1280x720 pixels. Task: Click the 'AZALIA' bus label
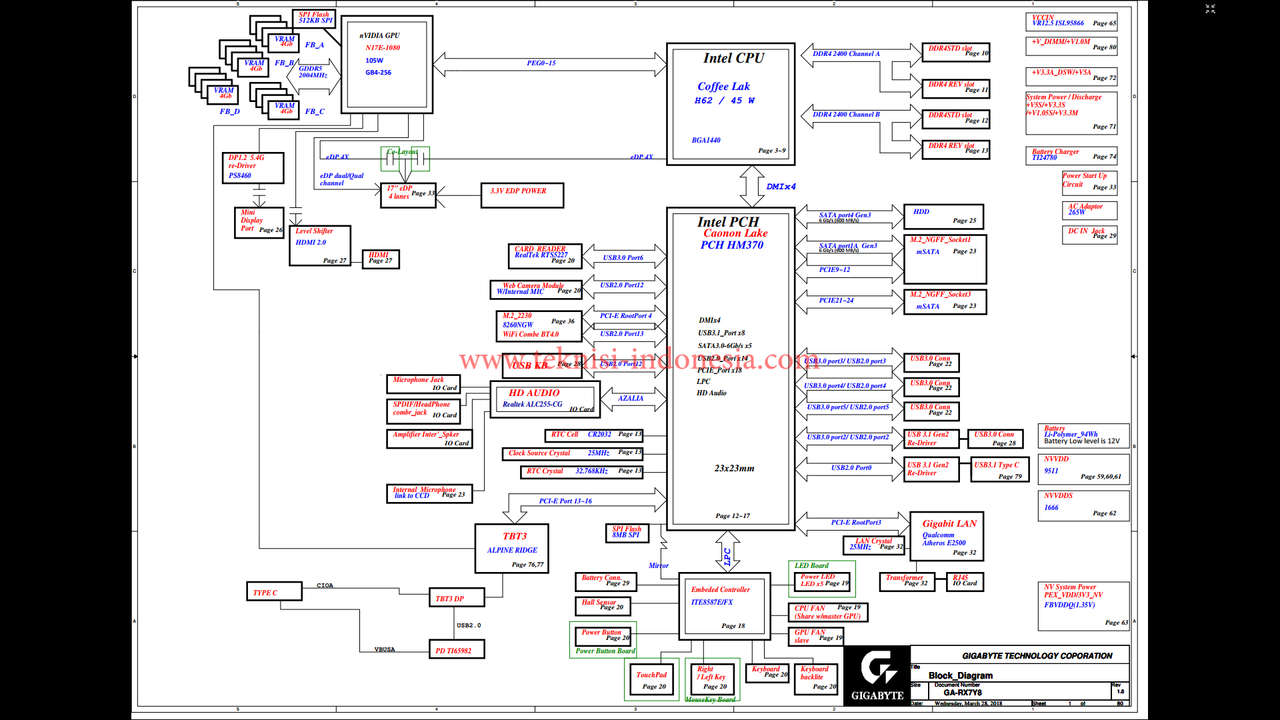point(630,398)
